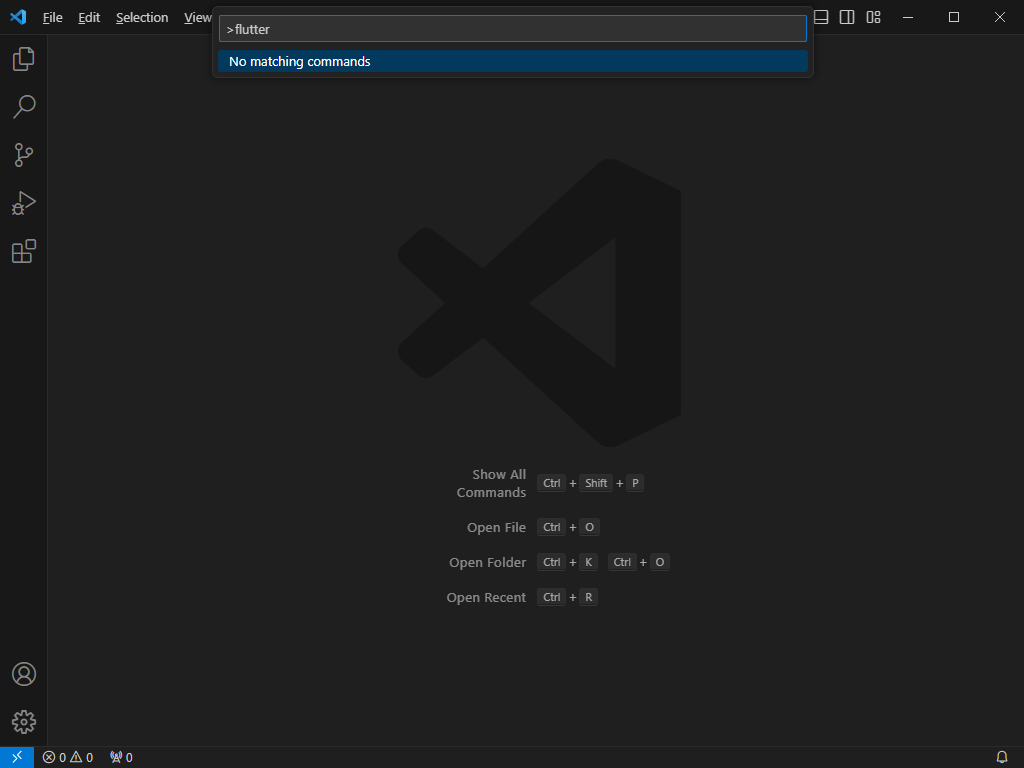Open the File menu
The image size is (1024, 768).
pos(52,18)
